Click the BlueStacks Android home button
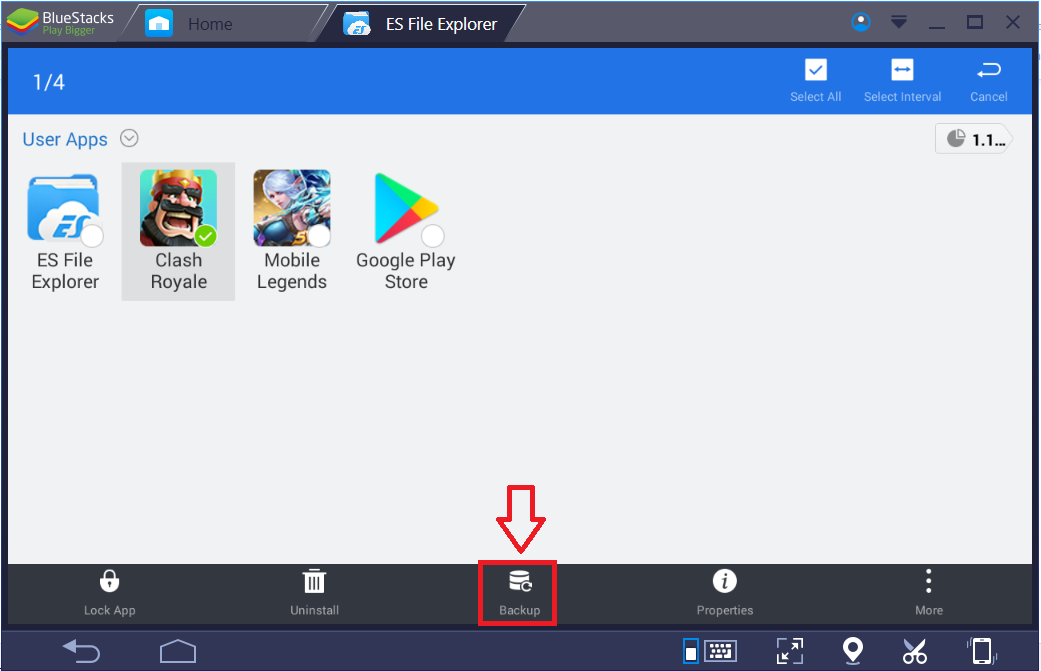This screenshot has height=671, width=1041. click(178, 651)
